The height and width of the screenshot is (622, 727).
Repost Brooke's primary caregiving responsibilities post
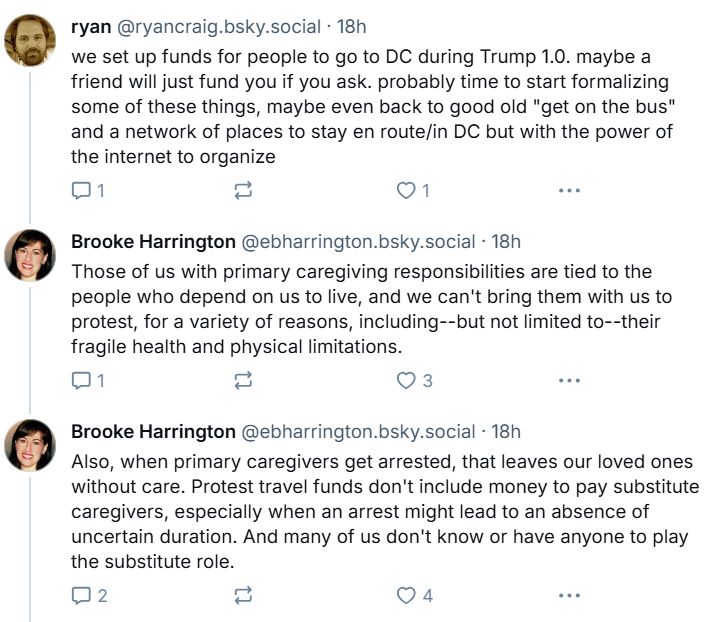click(x=243, y=381)
